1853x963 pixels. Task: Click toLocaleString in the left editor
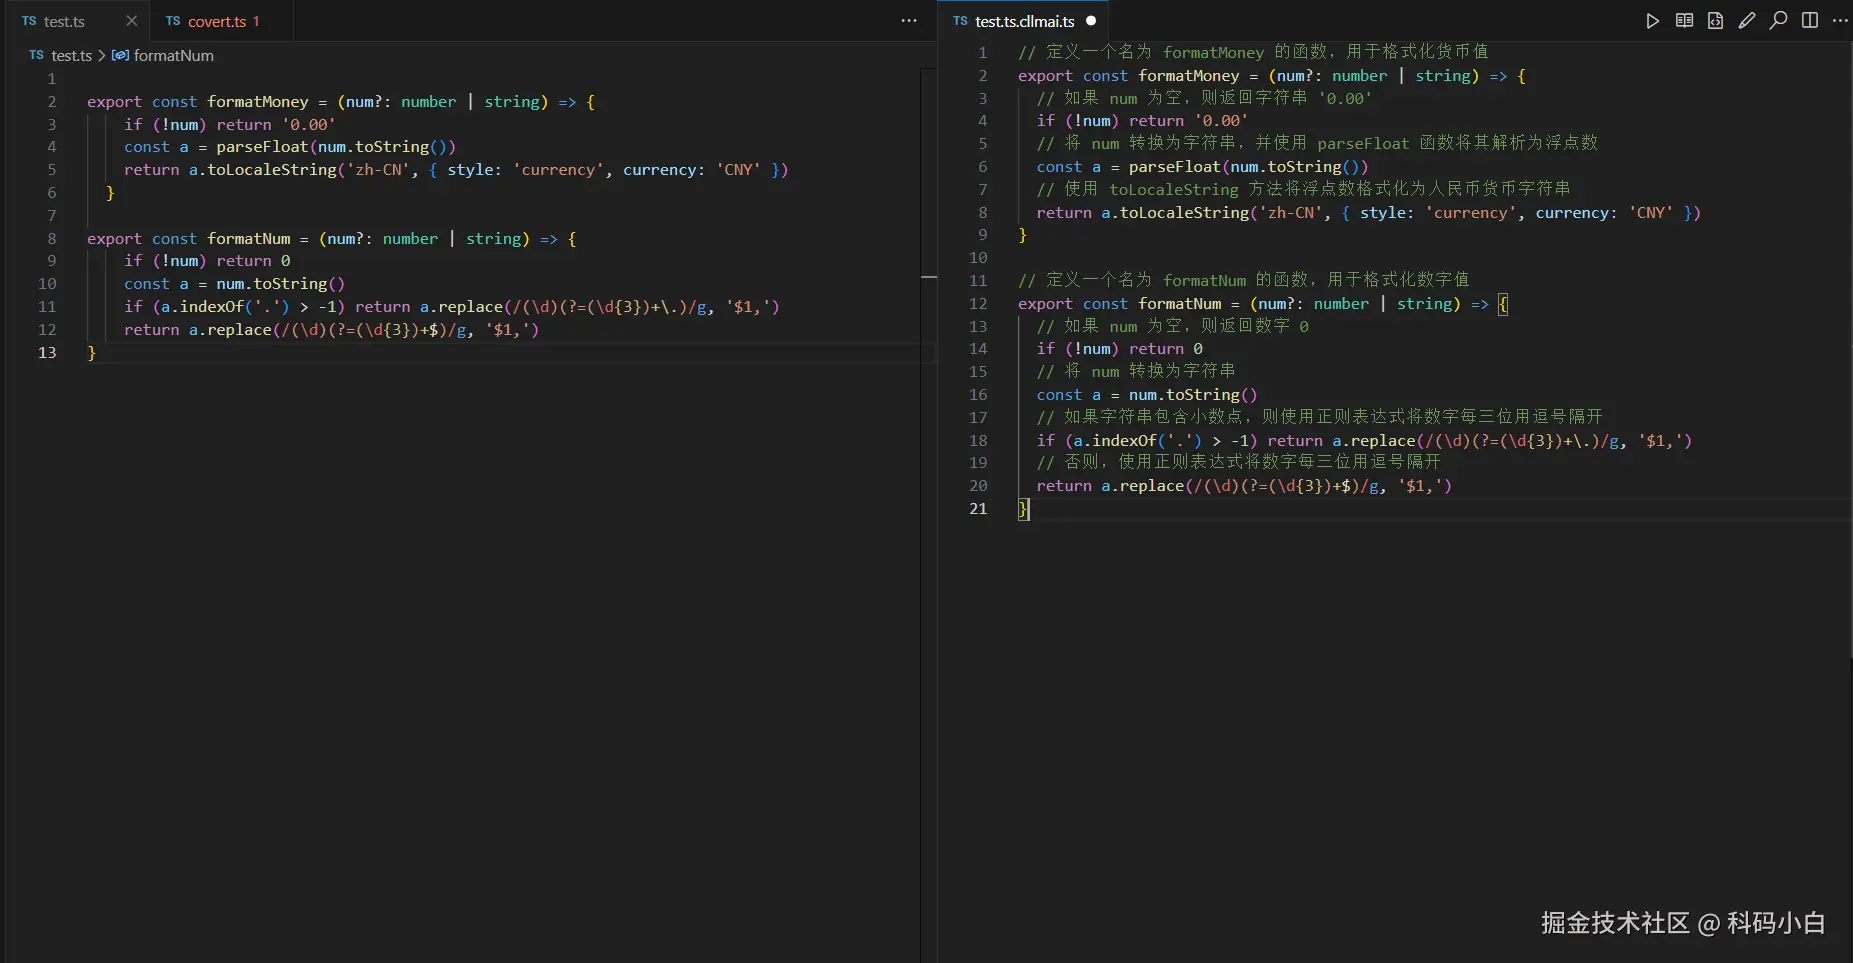coord(272,170)
